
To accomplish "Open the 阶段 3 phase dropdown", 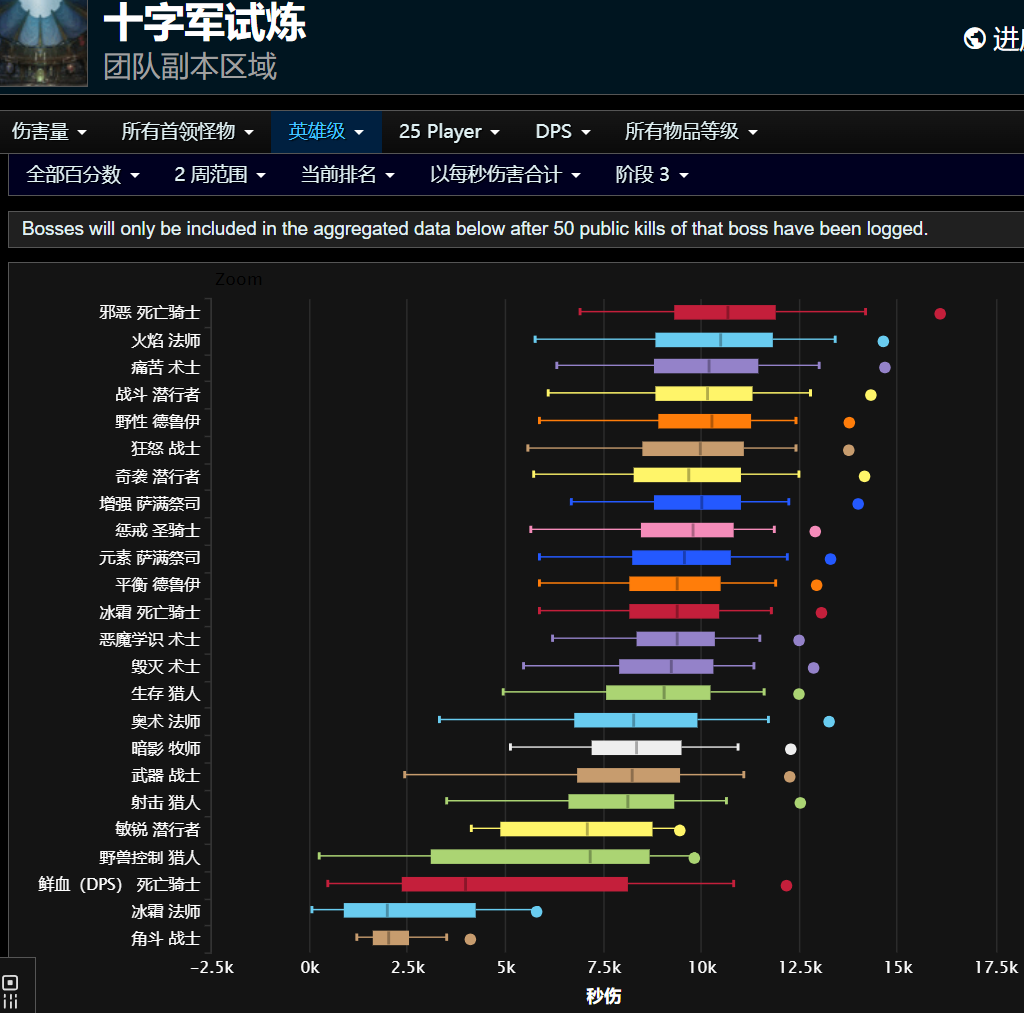I will (649, 174).
